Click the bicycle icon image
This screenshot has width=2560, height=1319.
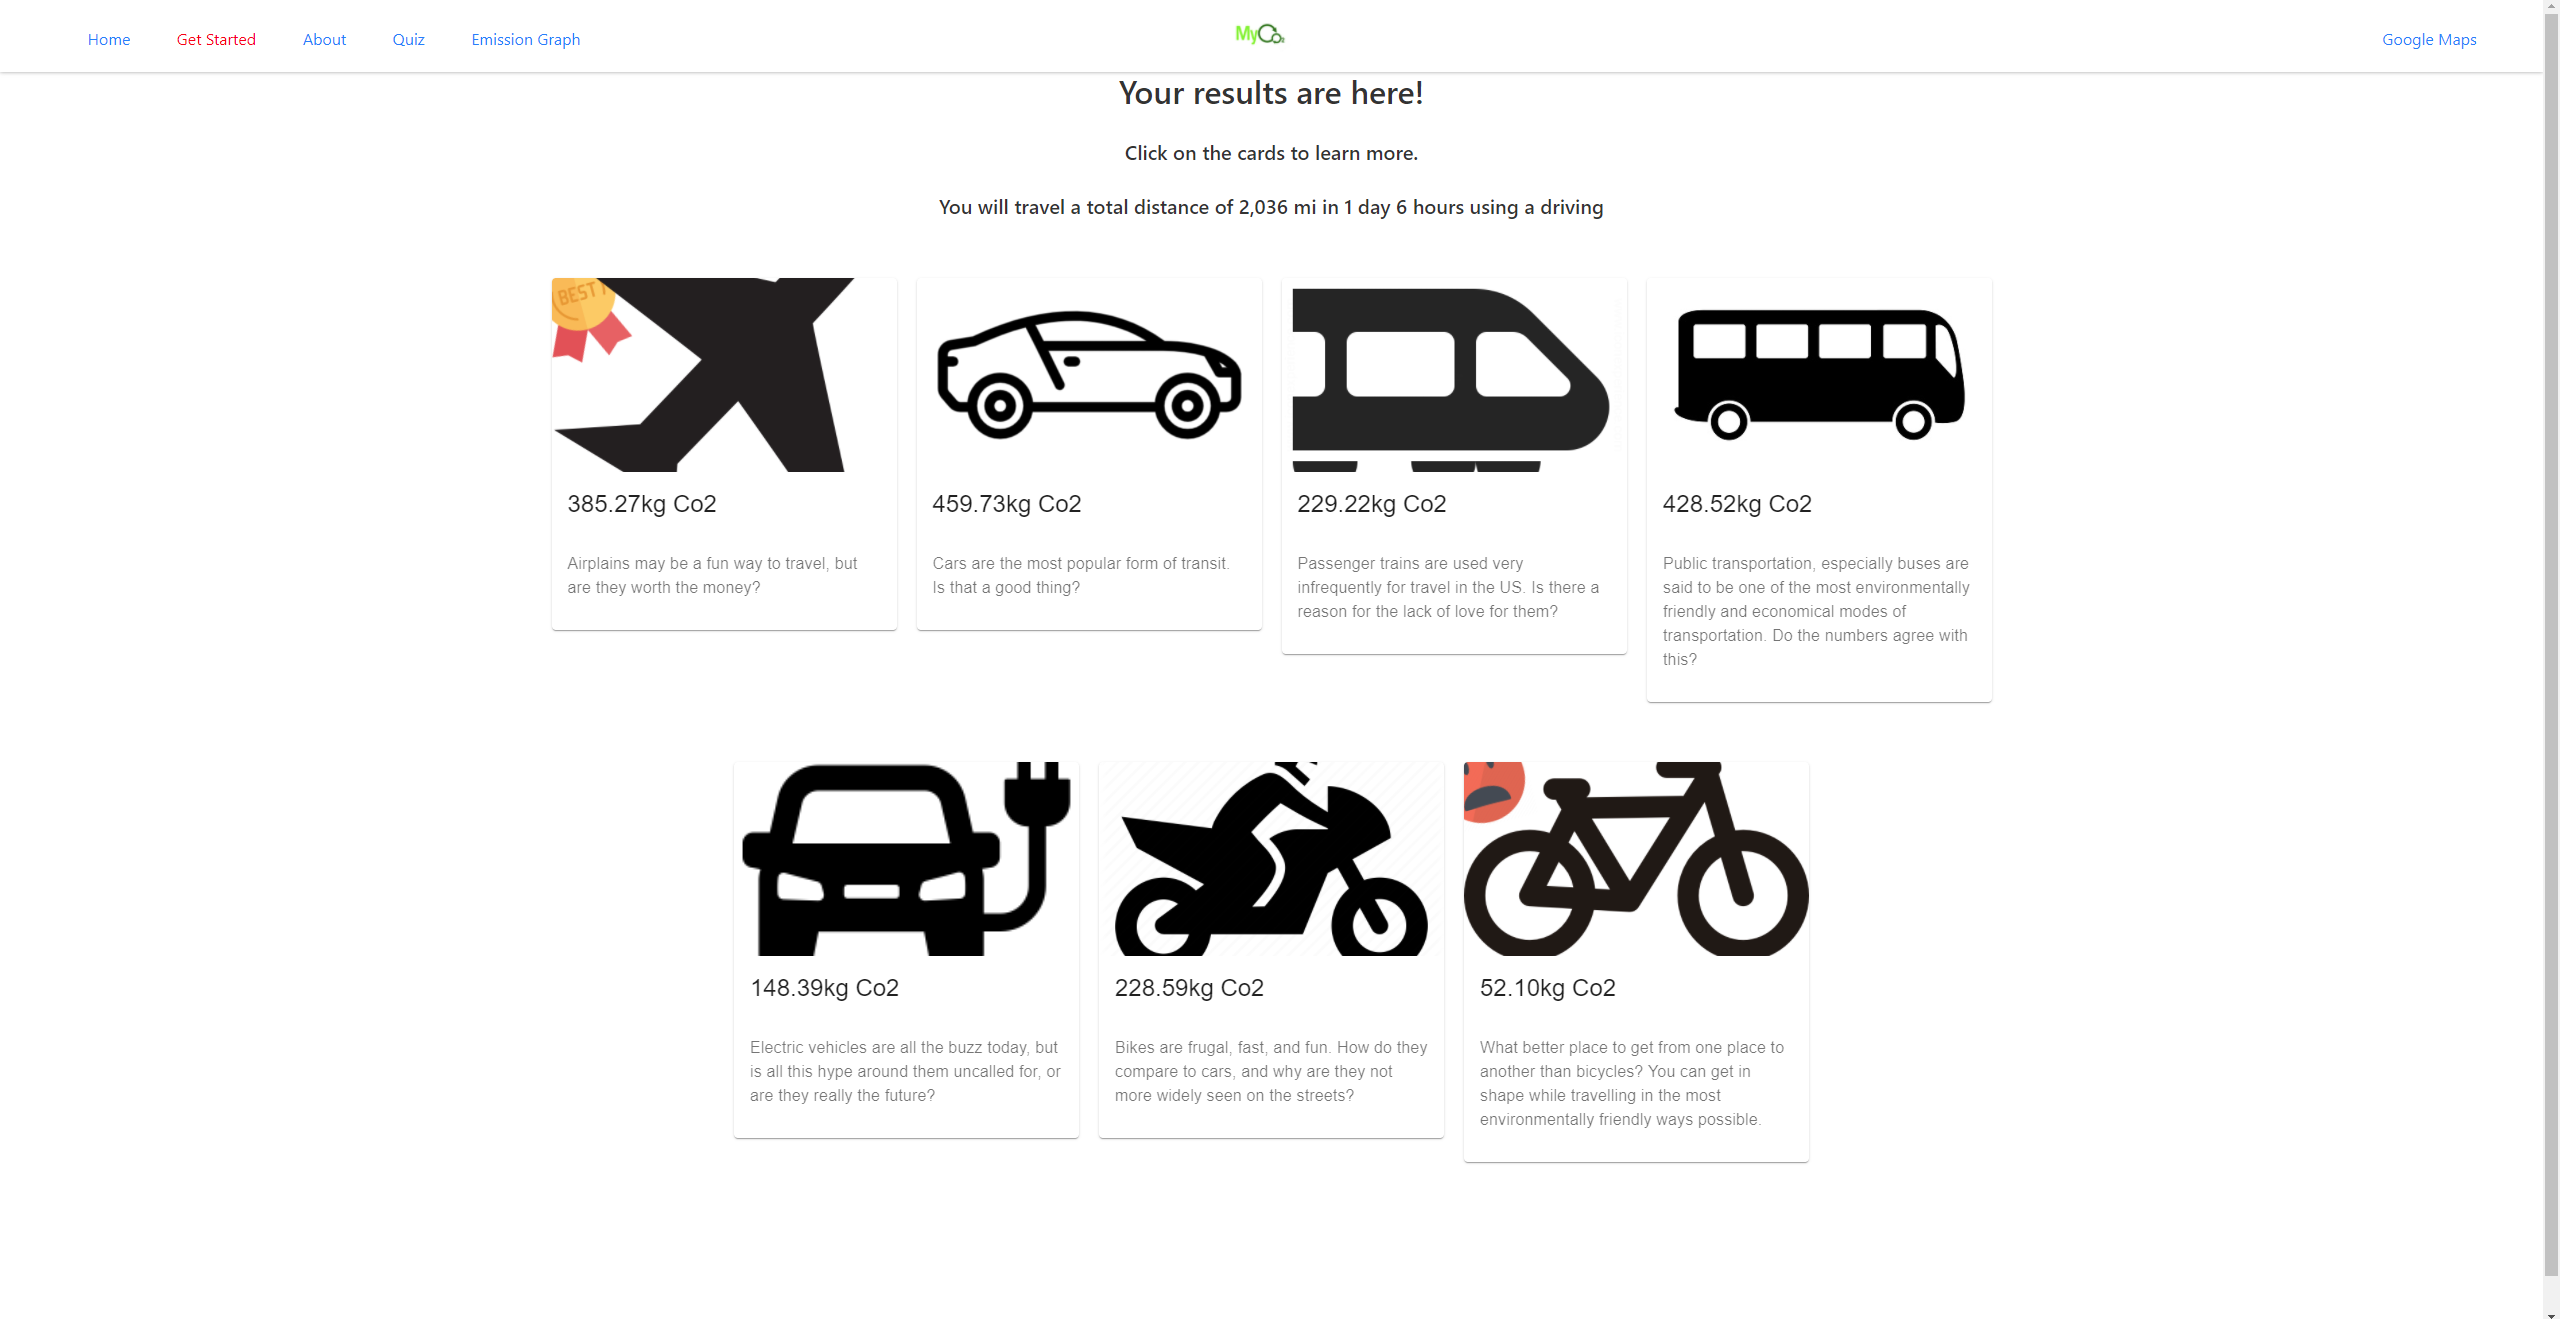click(1636, 859)
